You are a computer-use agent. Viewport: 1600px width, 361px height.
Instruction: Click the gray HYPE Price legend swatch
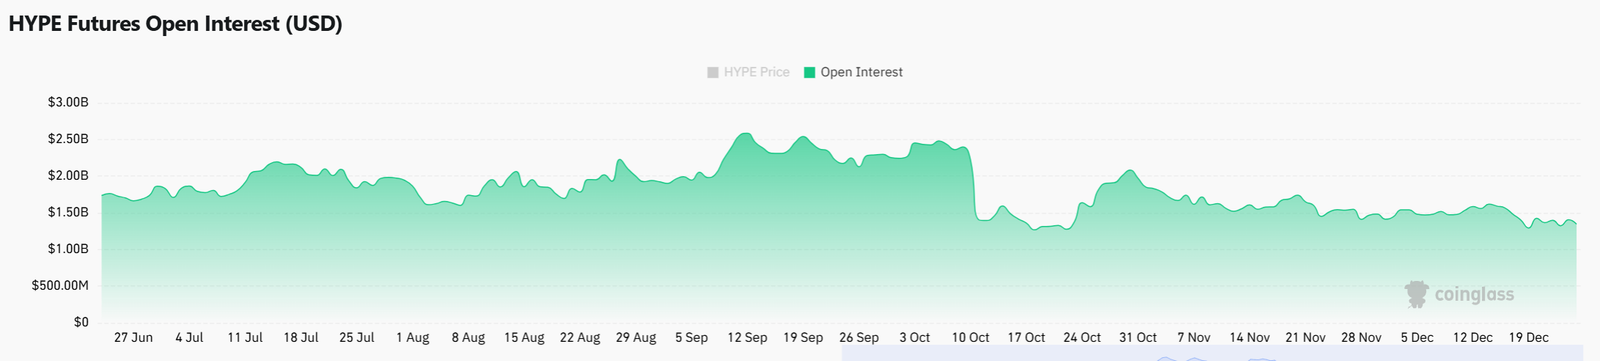click(712, 72)
